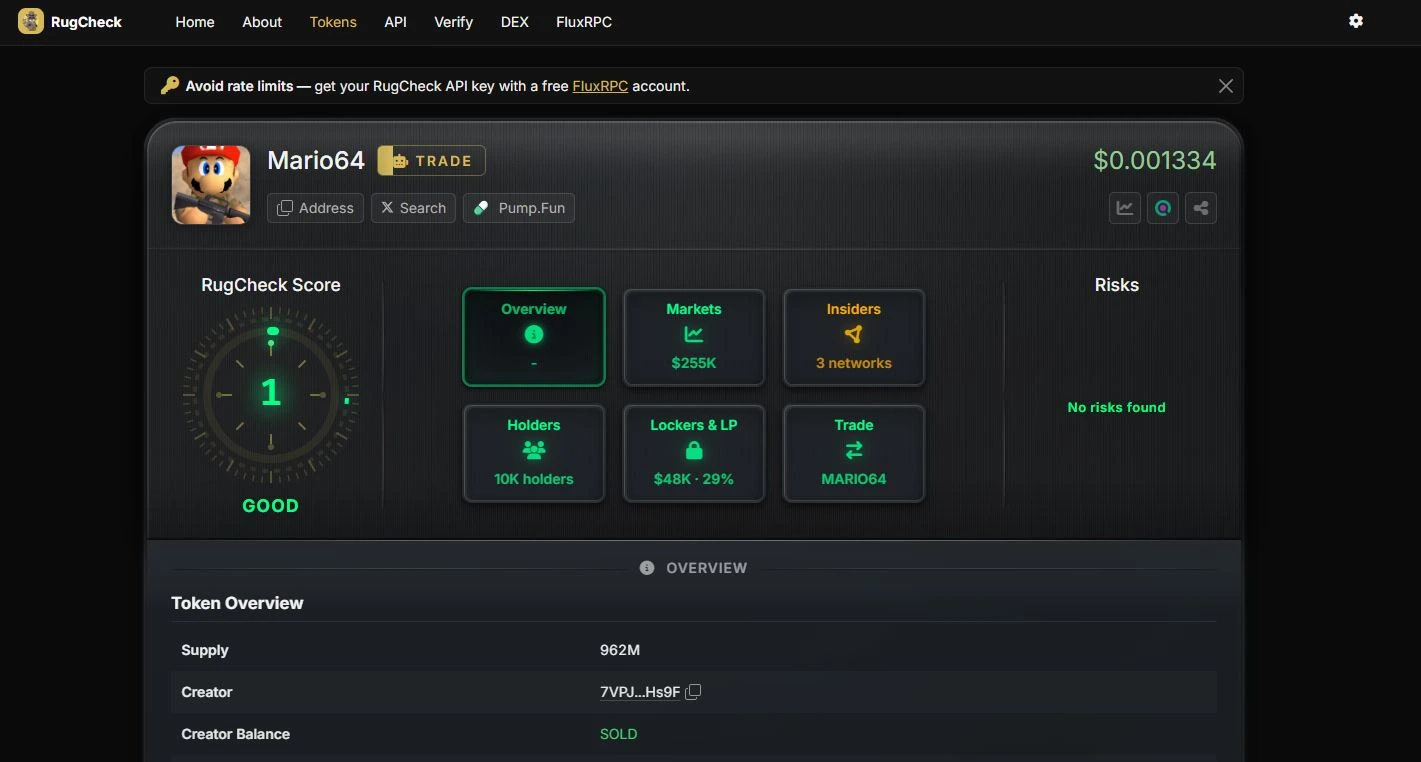Screen dimensions: 1421x762
Task: Click the gold TRADE button beside Mario64
Action: 431,160
